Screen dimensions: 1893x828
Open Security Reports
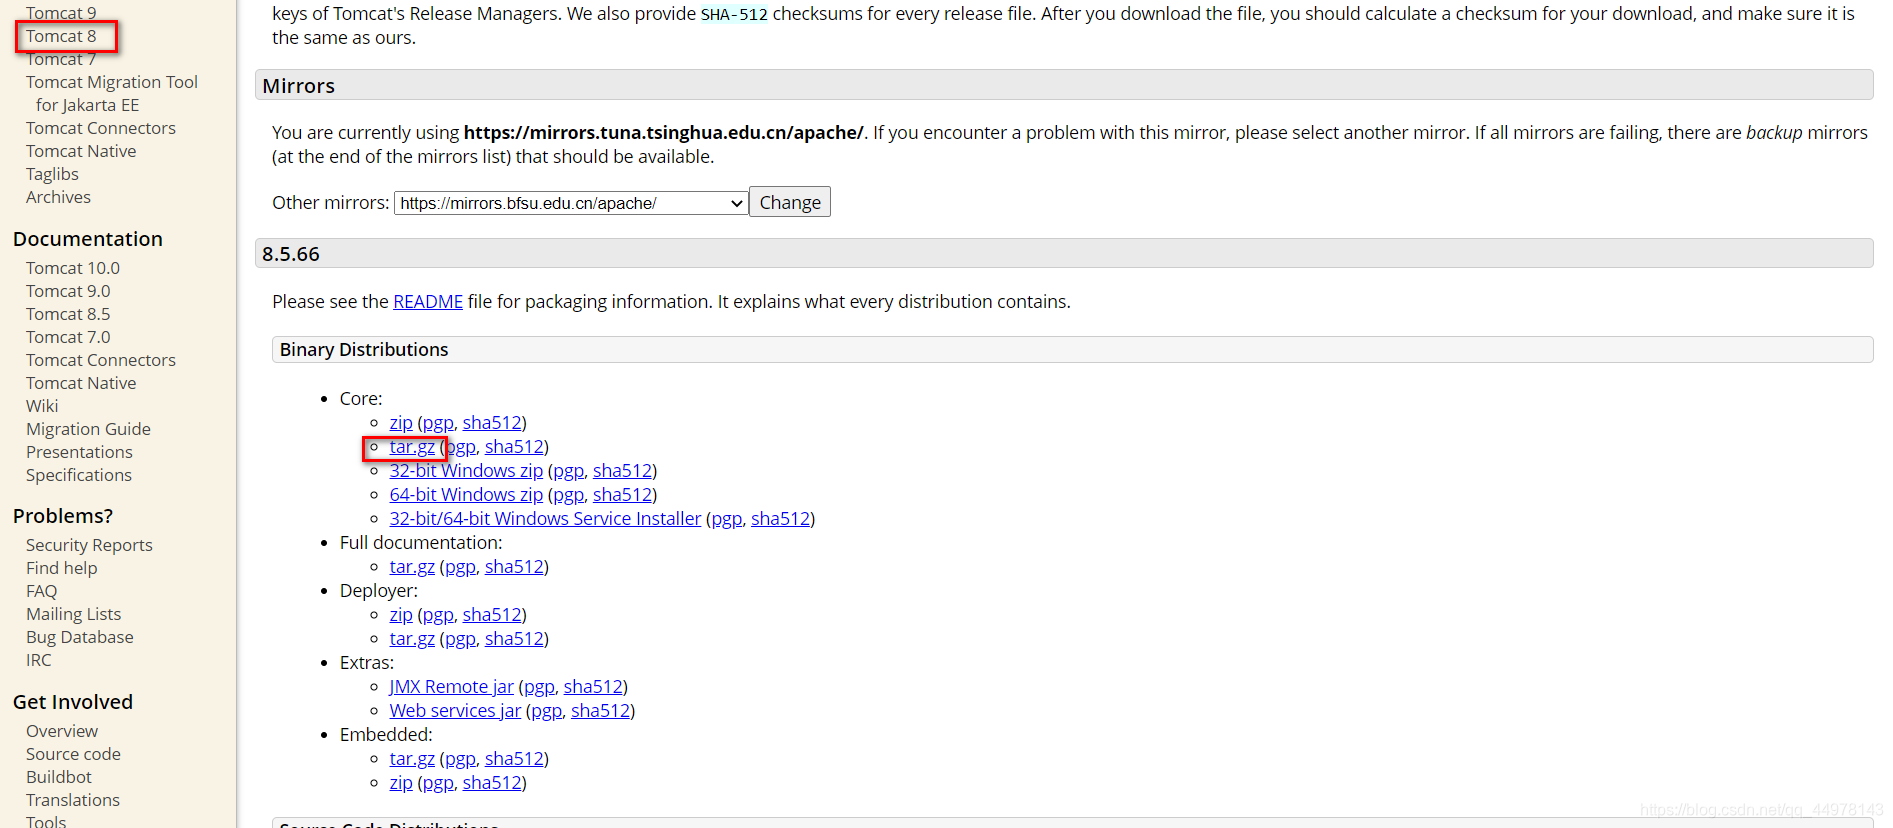[x=89, y=545]
